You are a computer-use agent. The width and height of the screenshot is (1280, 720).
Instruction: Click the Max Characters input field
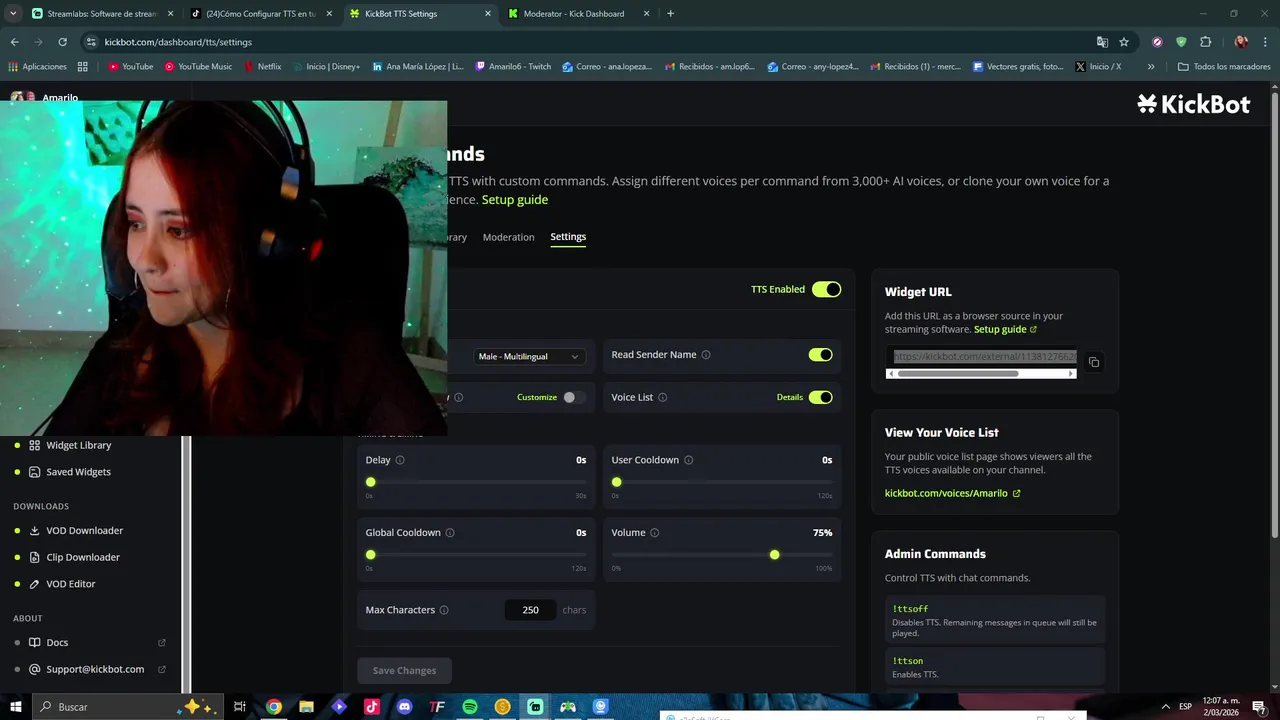pos(530,610)
